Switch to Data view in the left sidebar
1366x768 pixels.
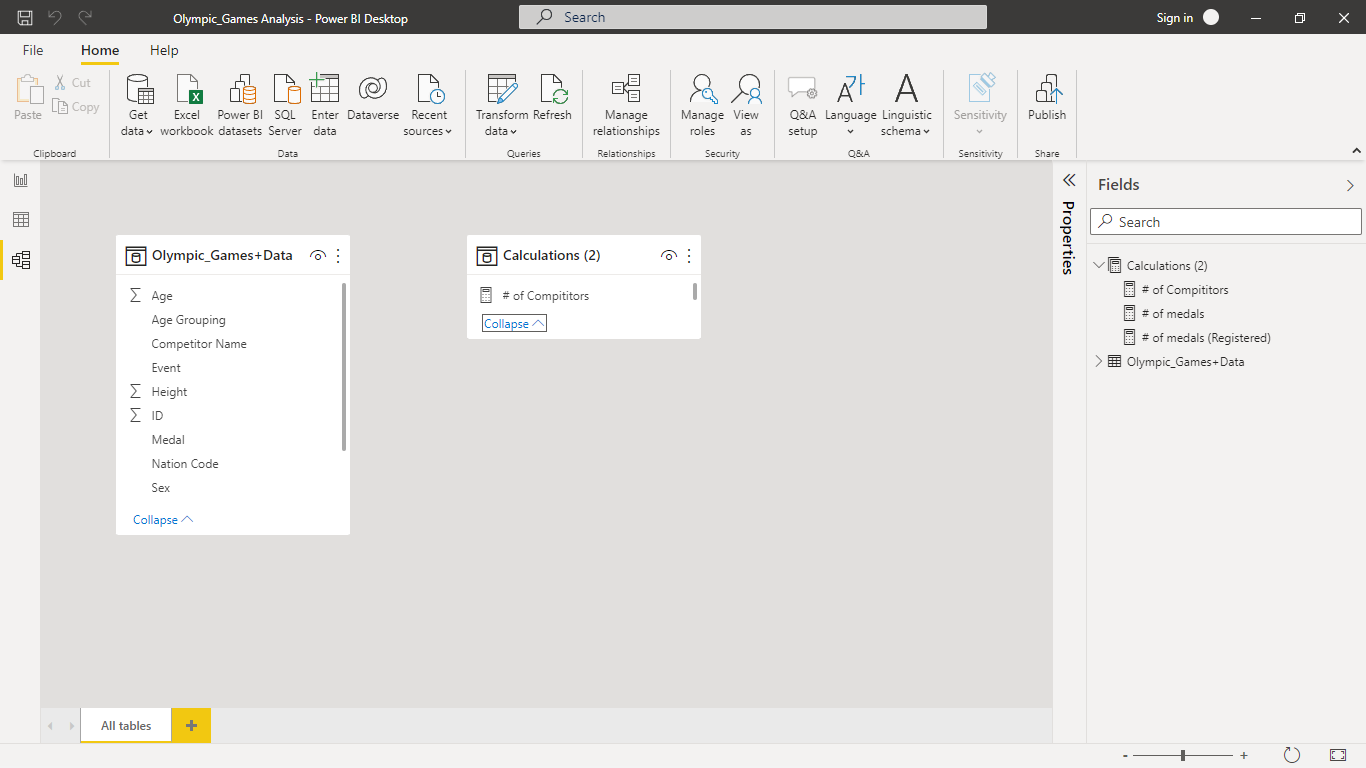click(x=20, y=220)
